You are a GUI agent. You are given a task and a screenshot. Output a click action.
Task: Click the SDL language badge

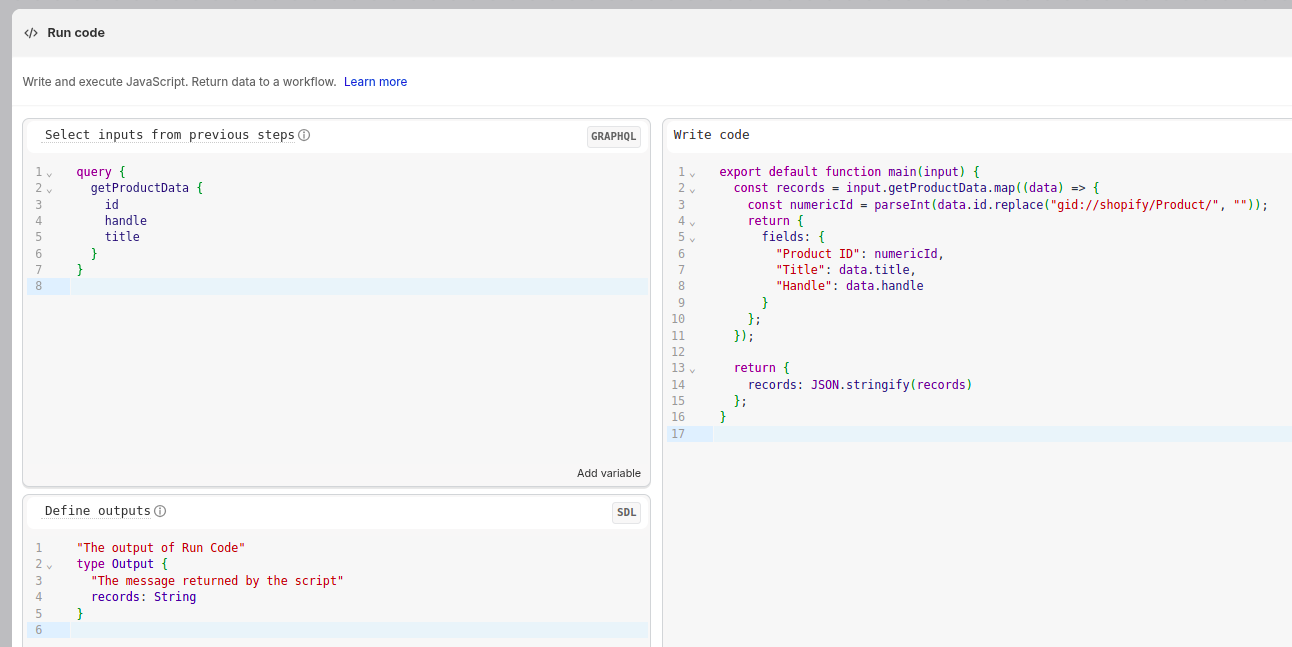tap(626, 513)
